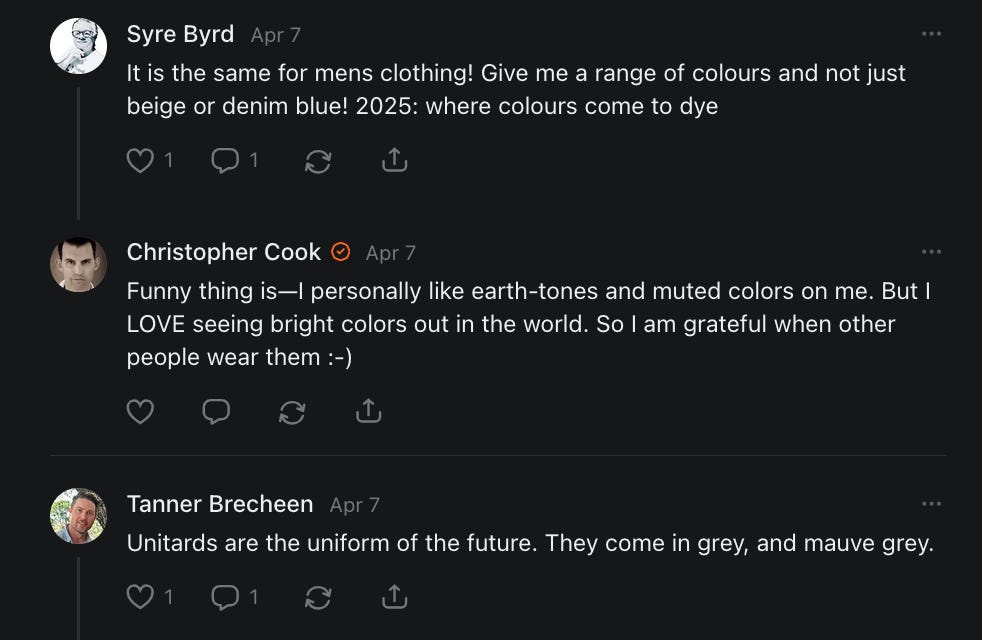Screen dimensions: 982x640
Task: Open Apr 7 timestamp on Tanner's comment
Action: click(355, 505)
